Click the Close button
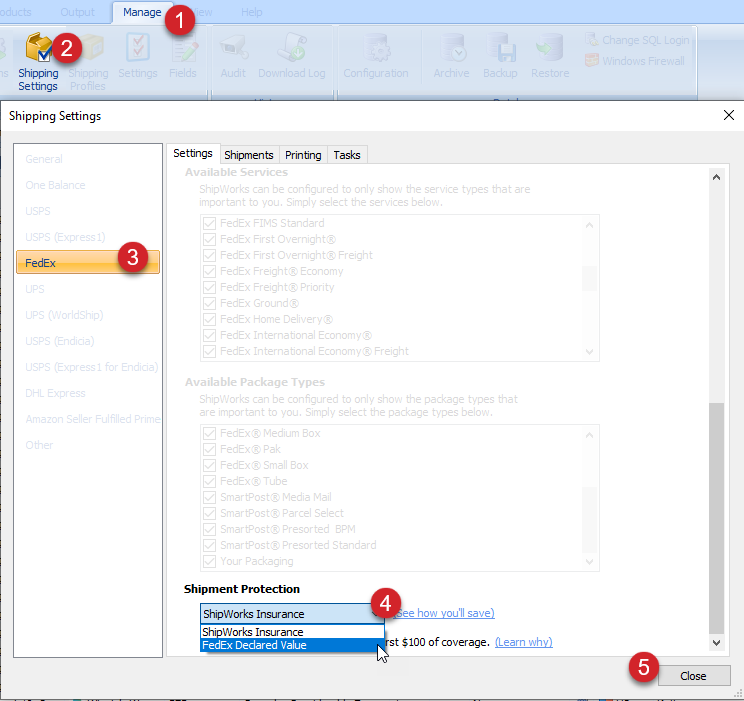Screen dimensions: 744x701 (693, 676)
